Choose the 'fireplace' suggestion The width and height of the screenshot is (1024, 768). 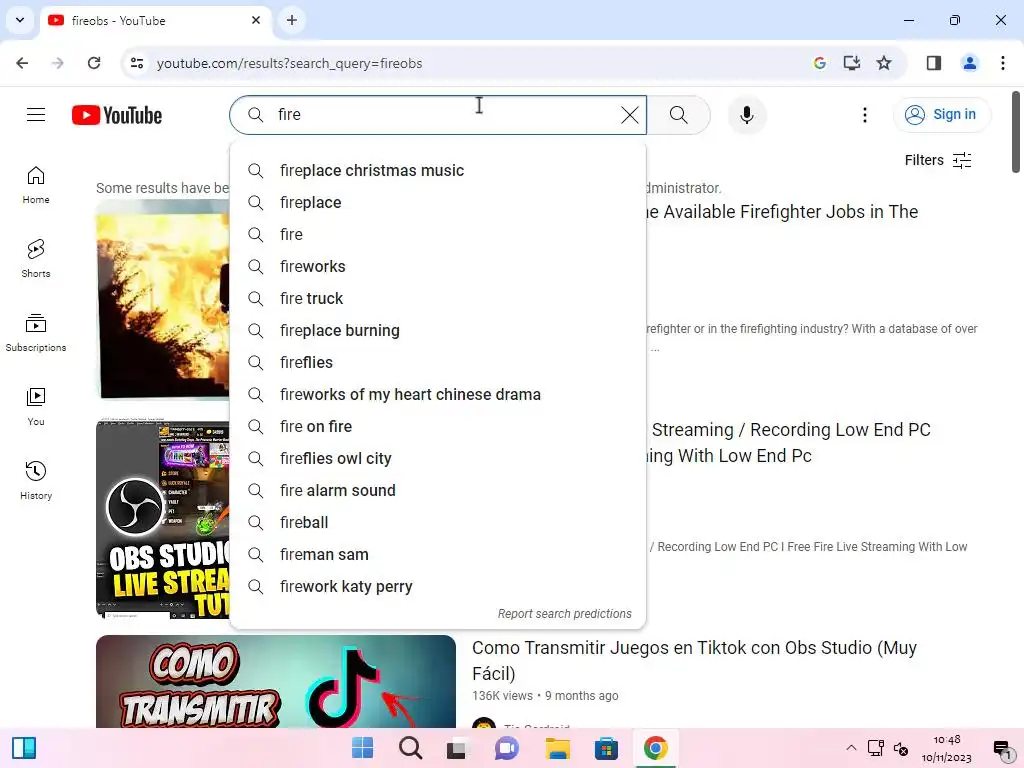438,202
